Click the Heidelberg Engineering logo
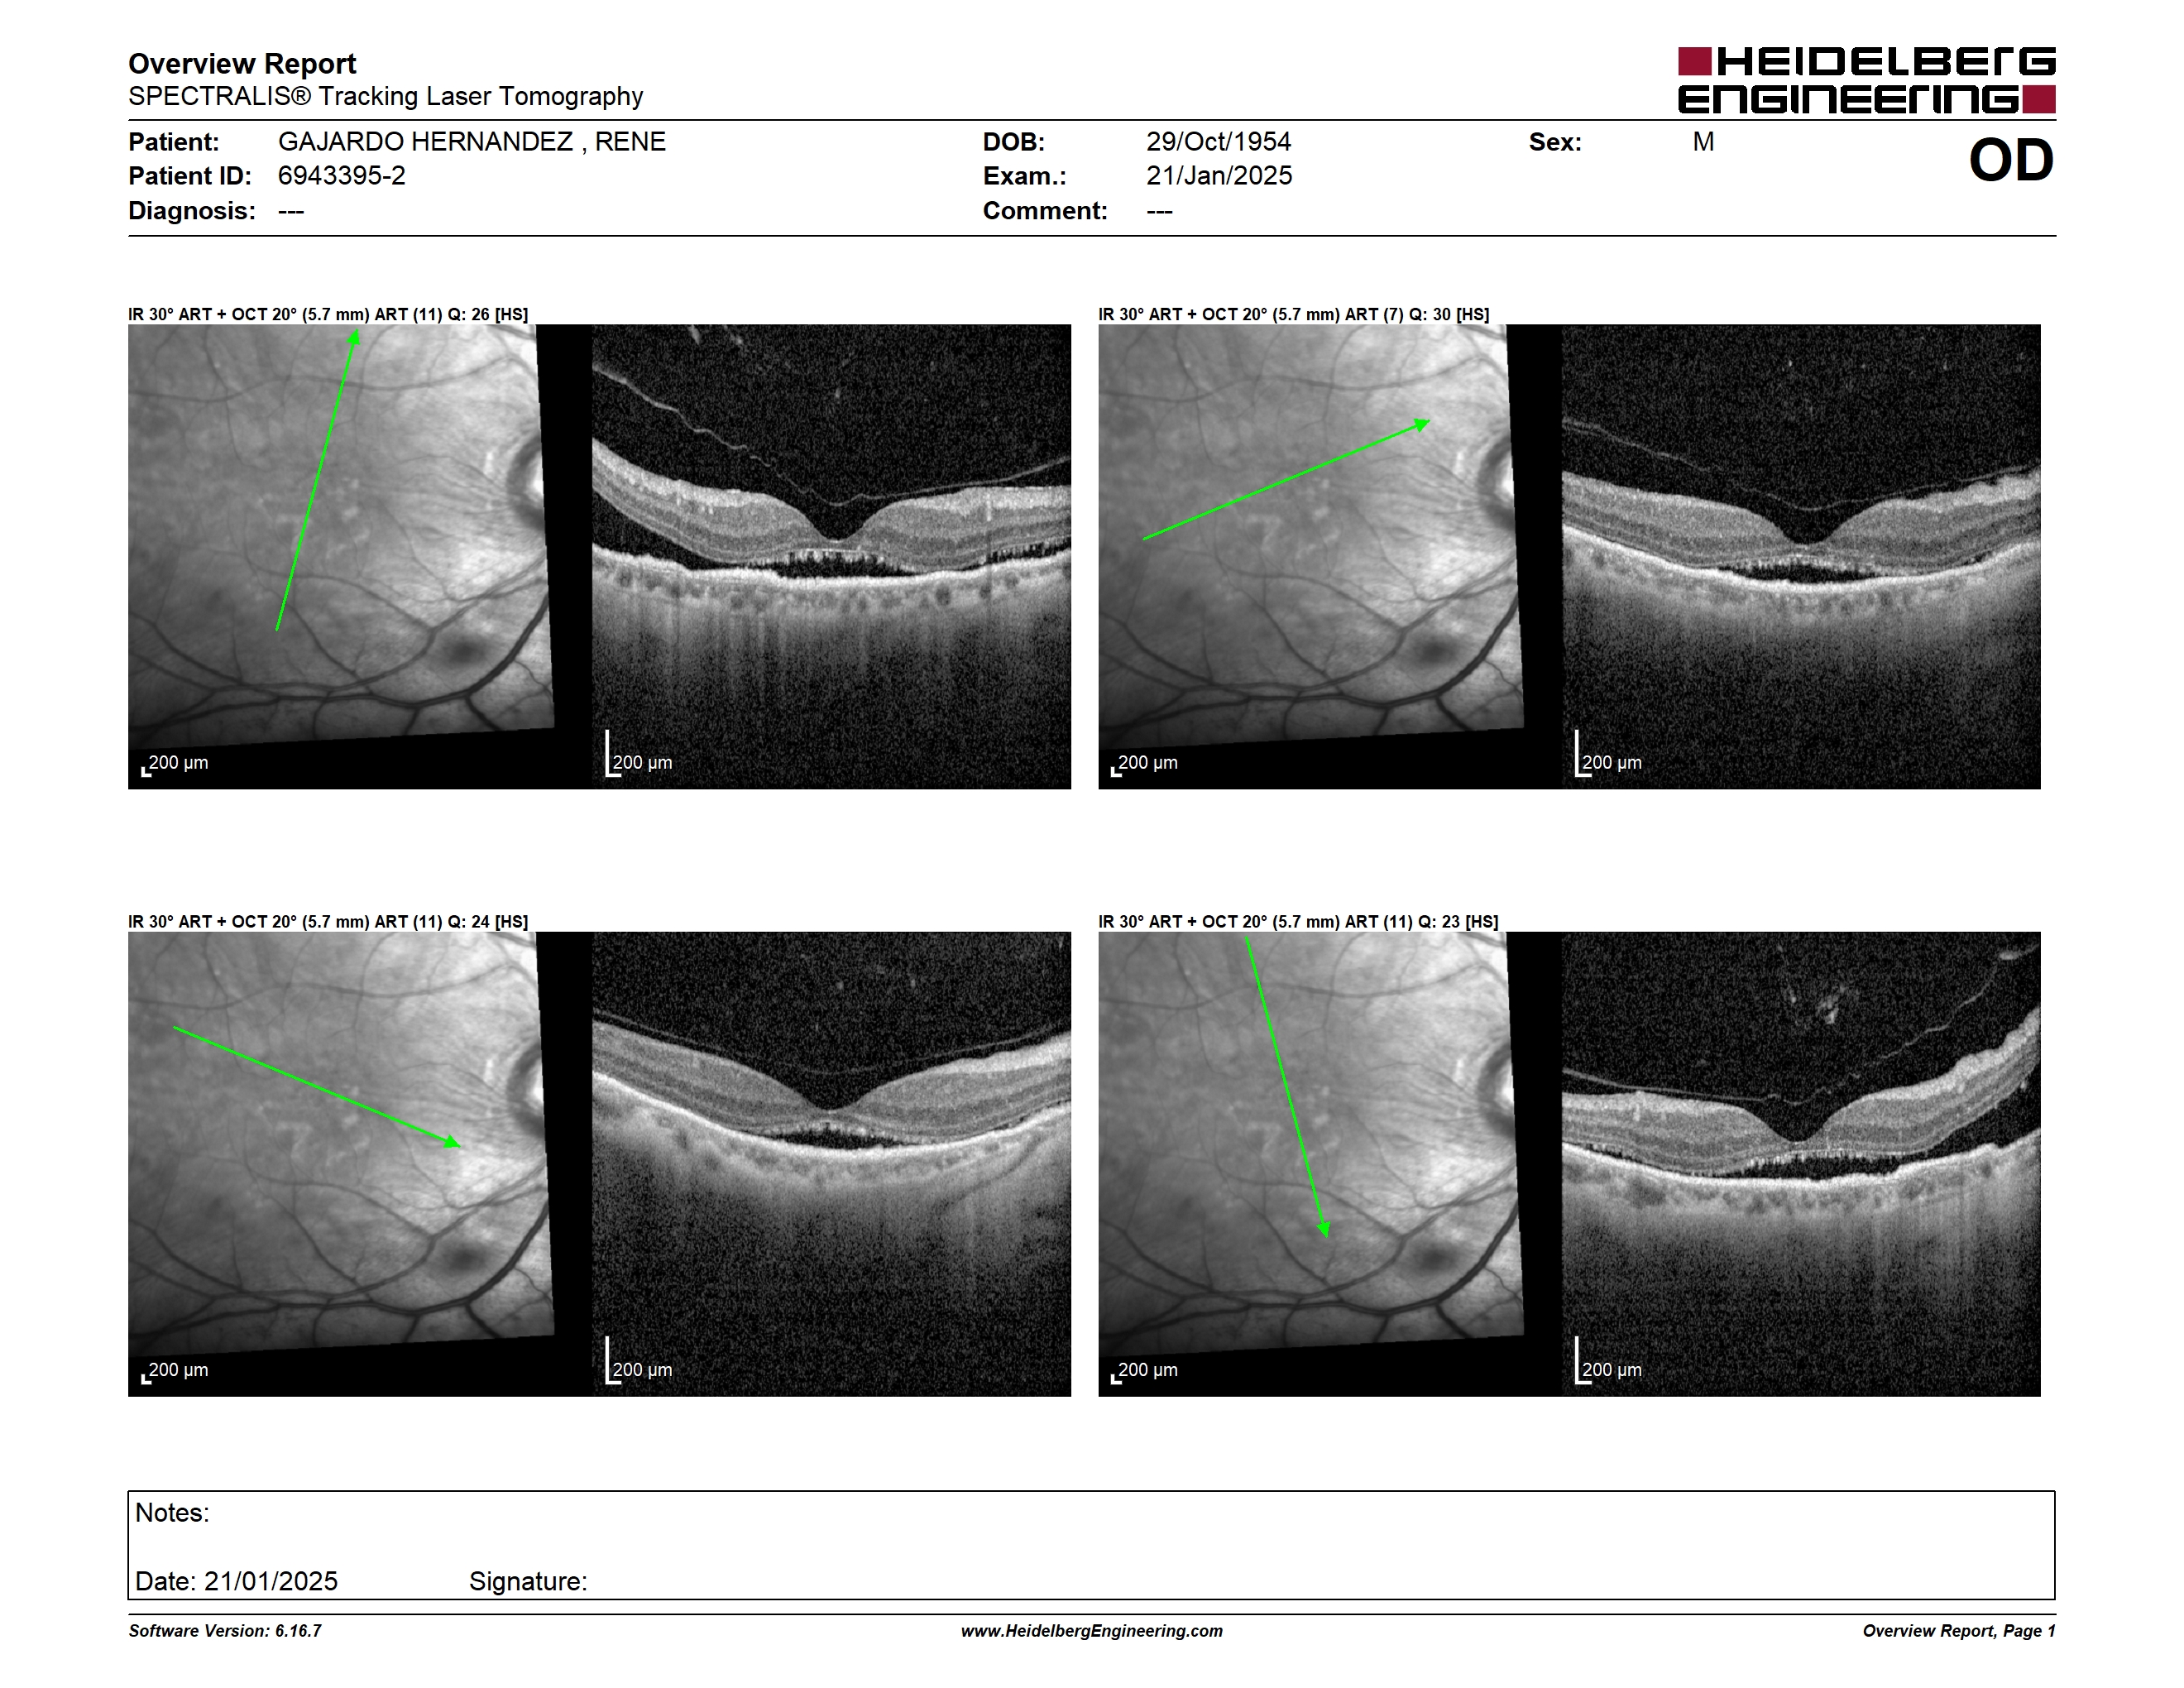2184x1688 pixels. pos(1866,80)
